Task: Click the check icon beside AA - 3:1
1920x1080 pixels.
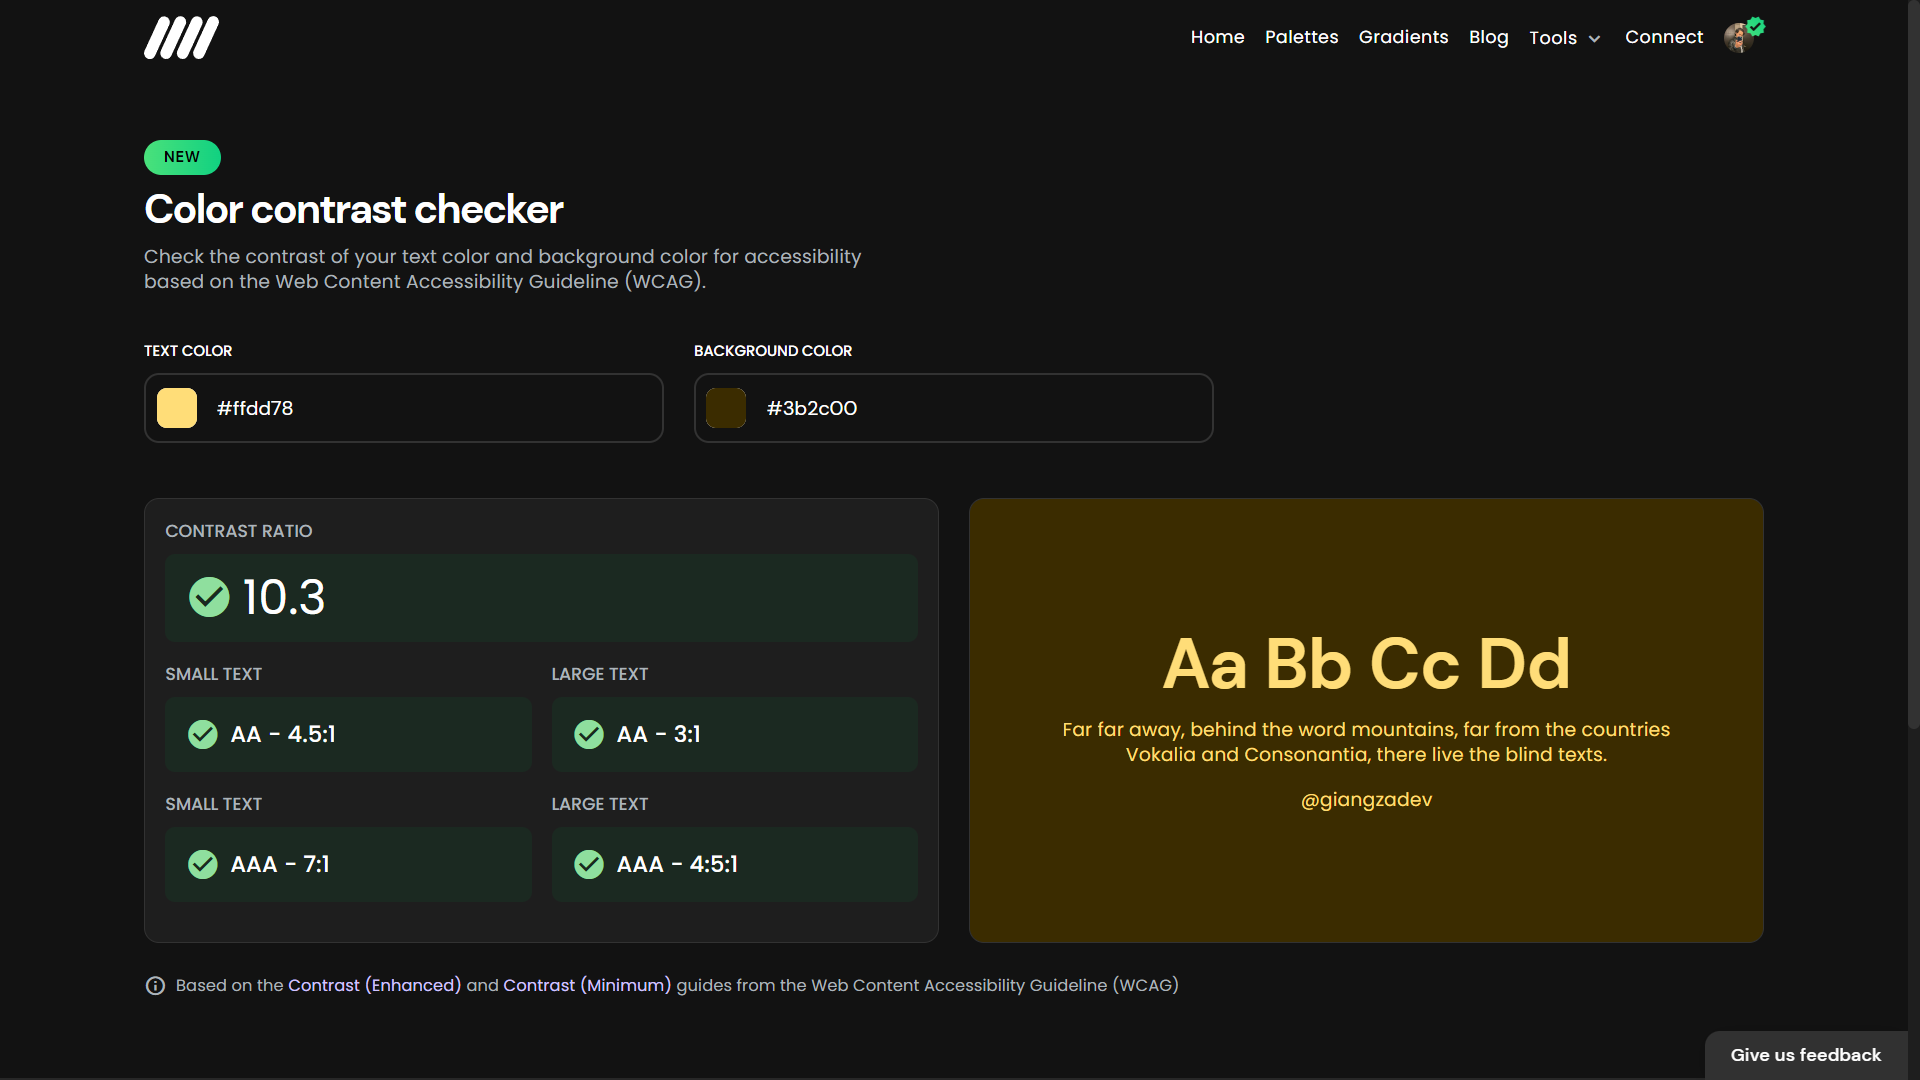Action: tap(589, 734)
